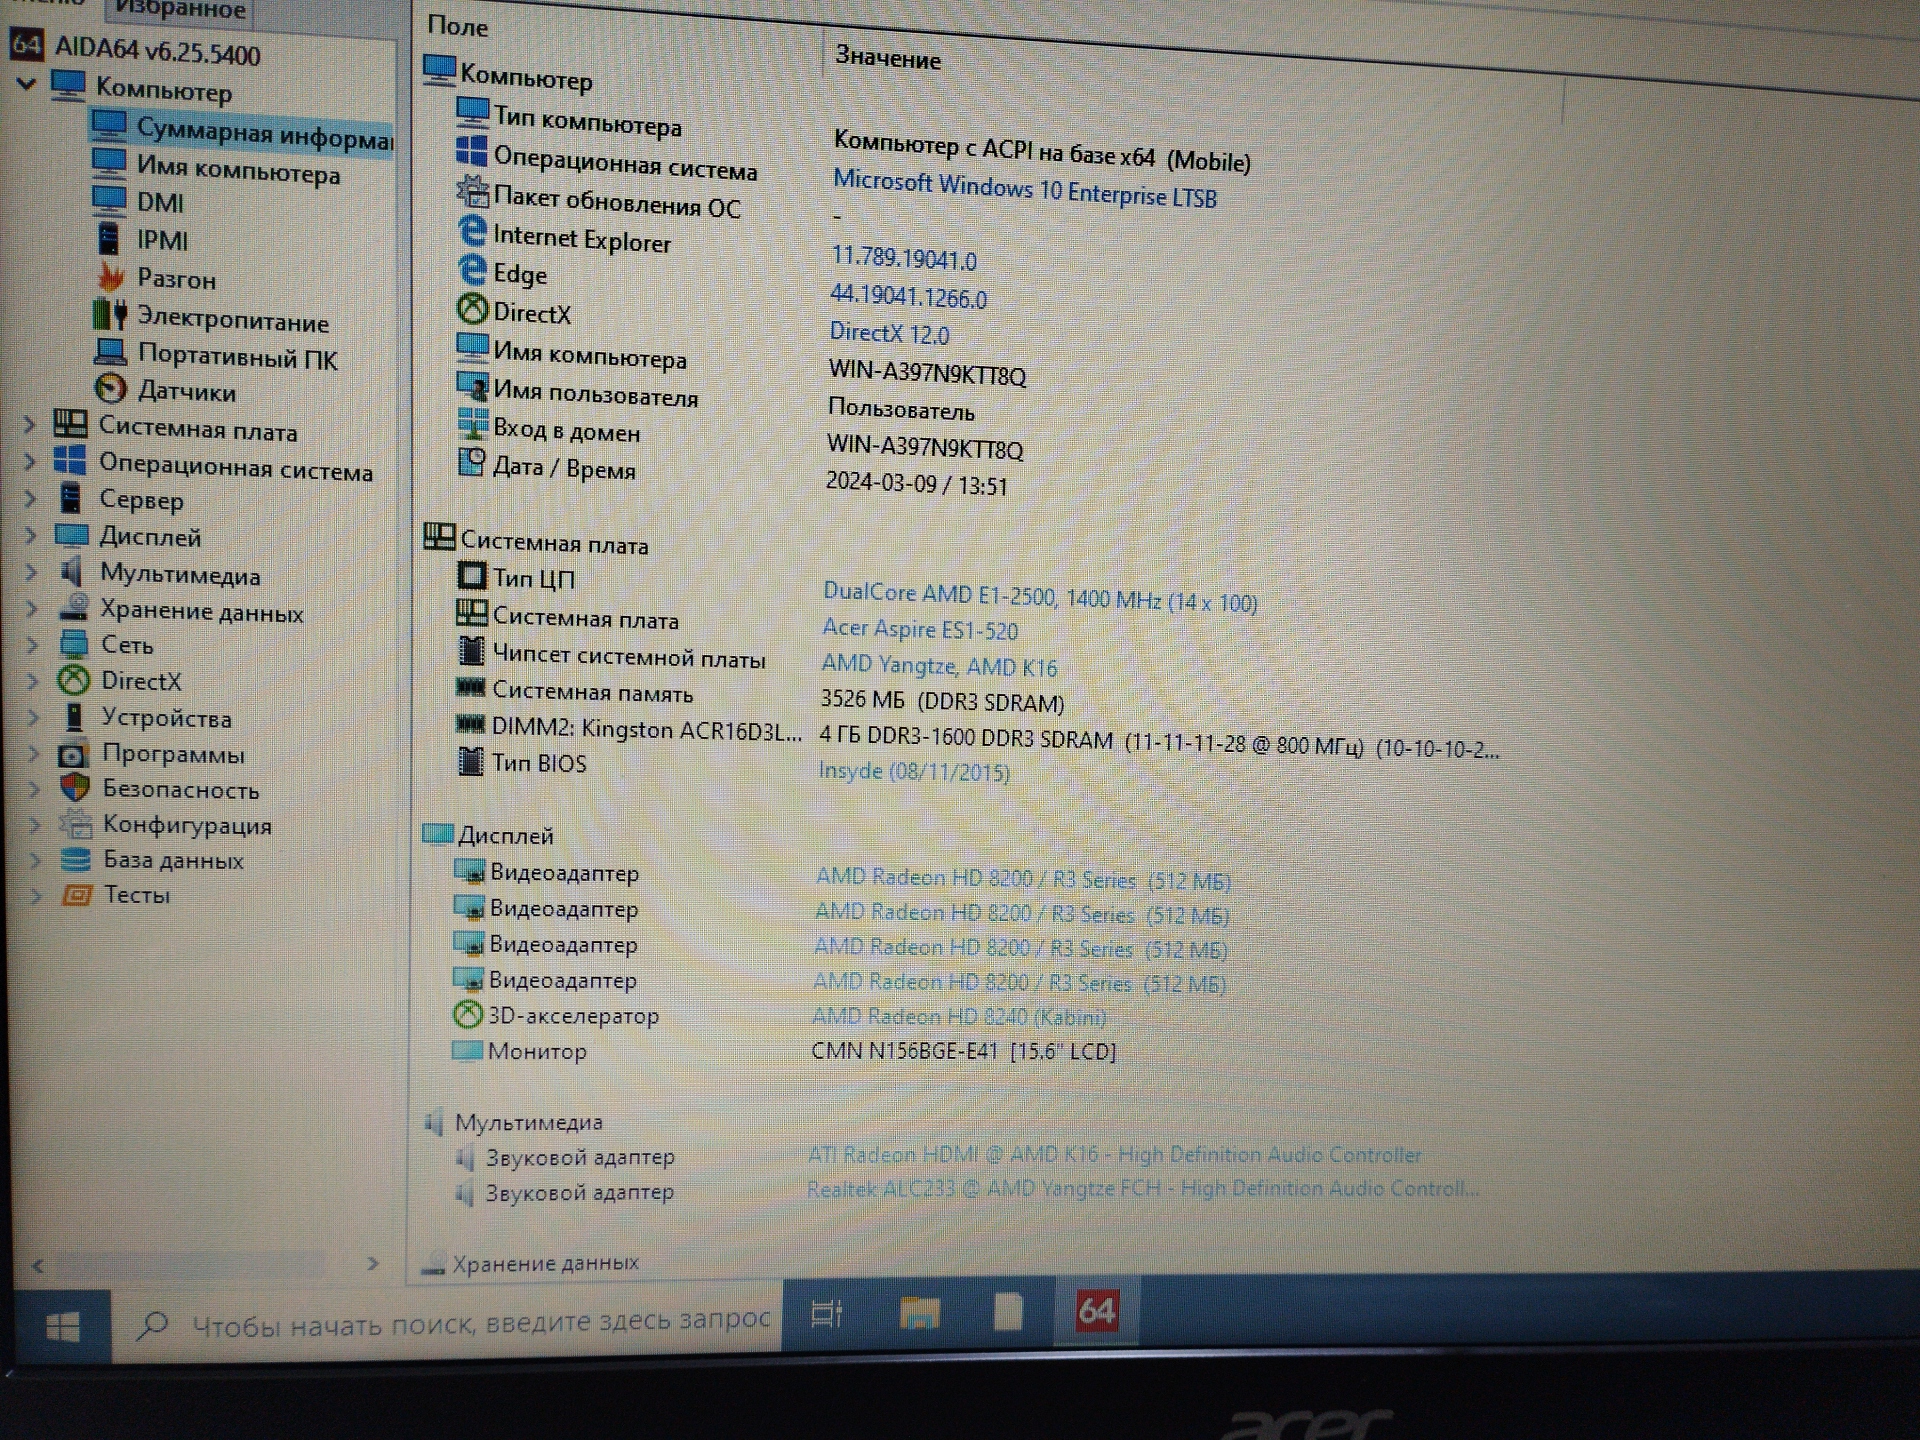
Task: Select the flame icon next to Разгон
Action: (x=111, y=276)
